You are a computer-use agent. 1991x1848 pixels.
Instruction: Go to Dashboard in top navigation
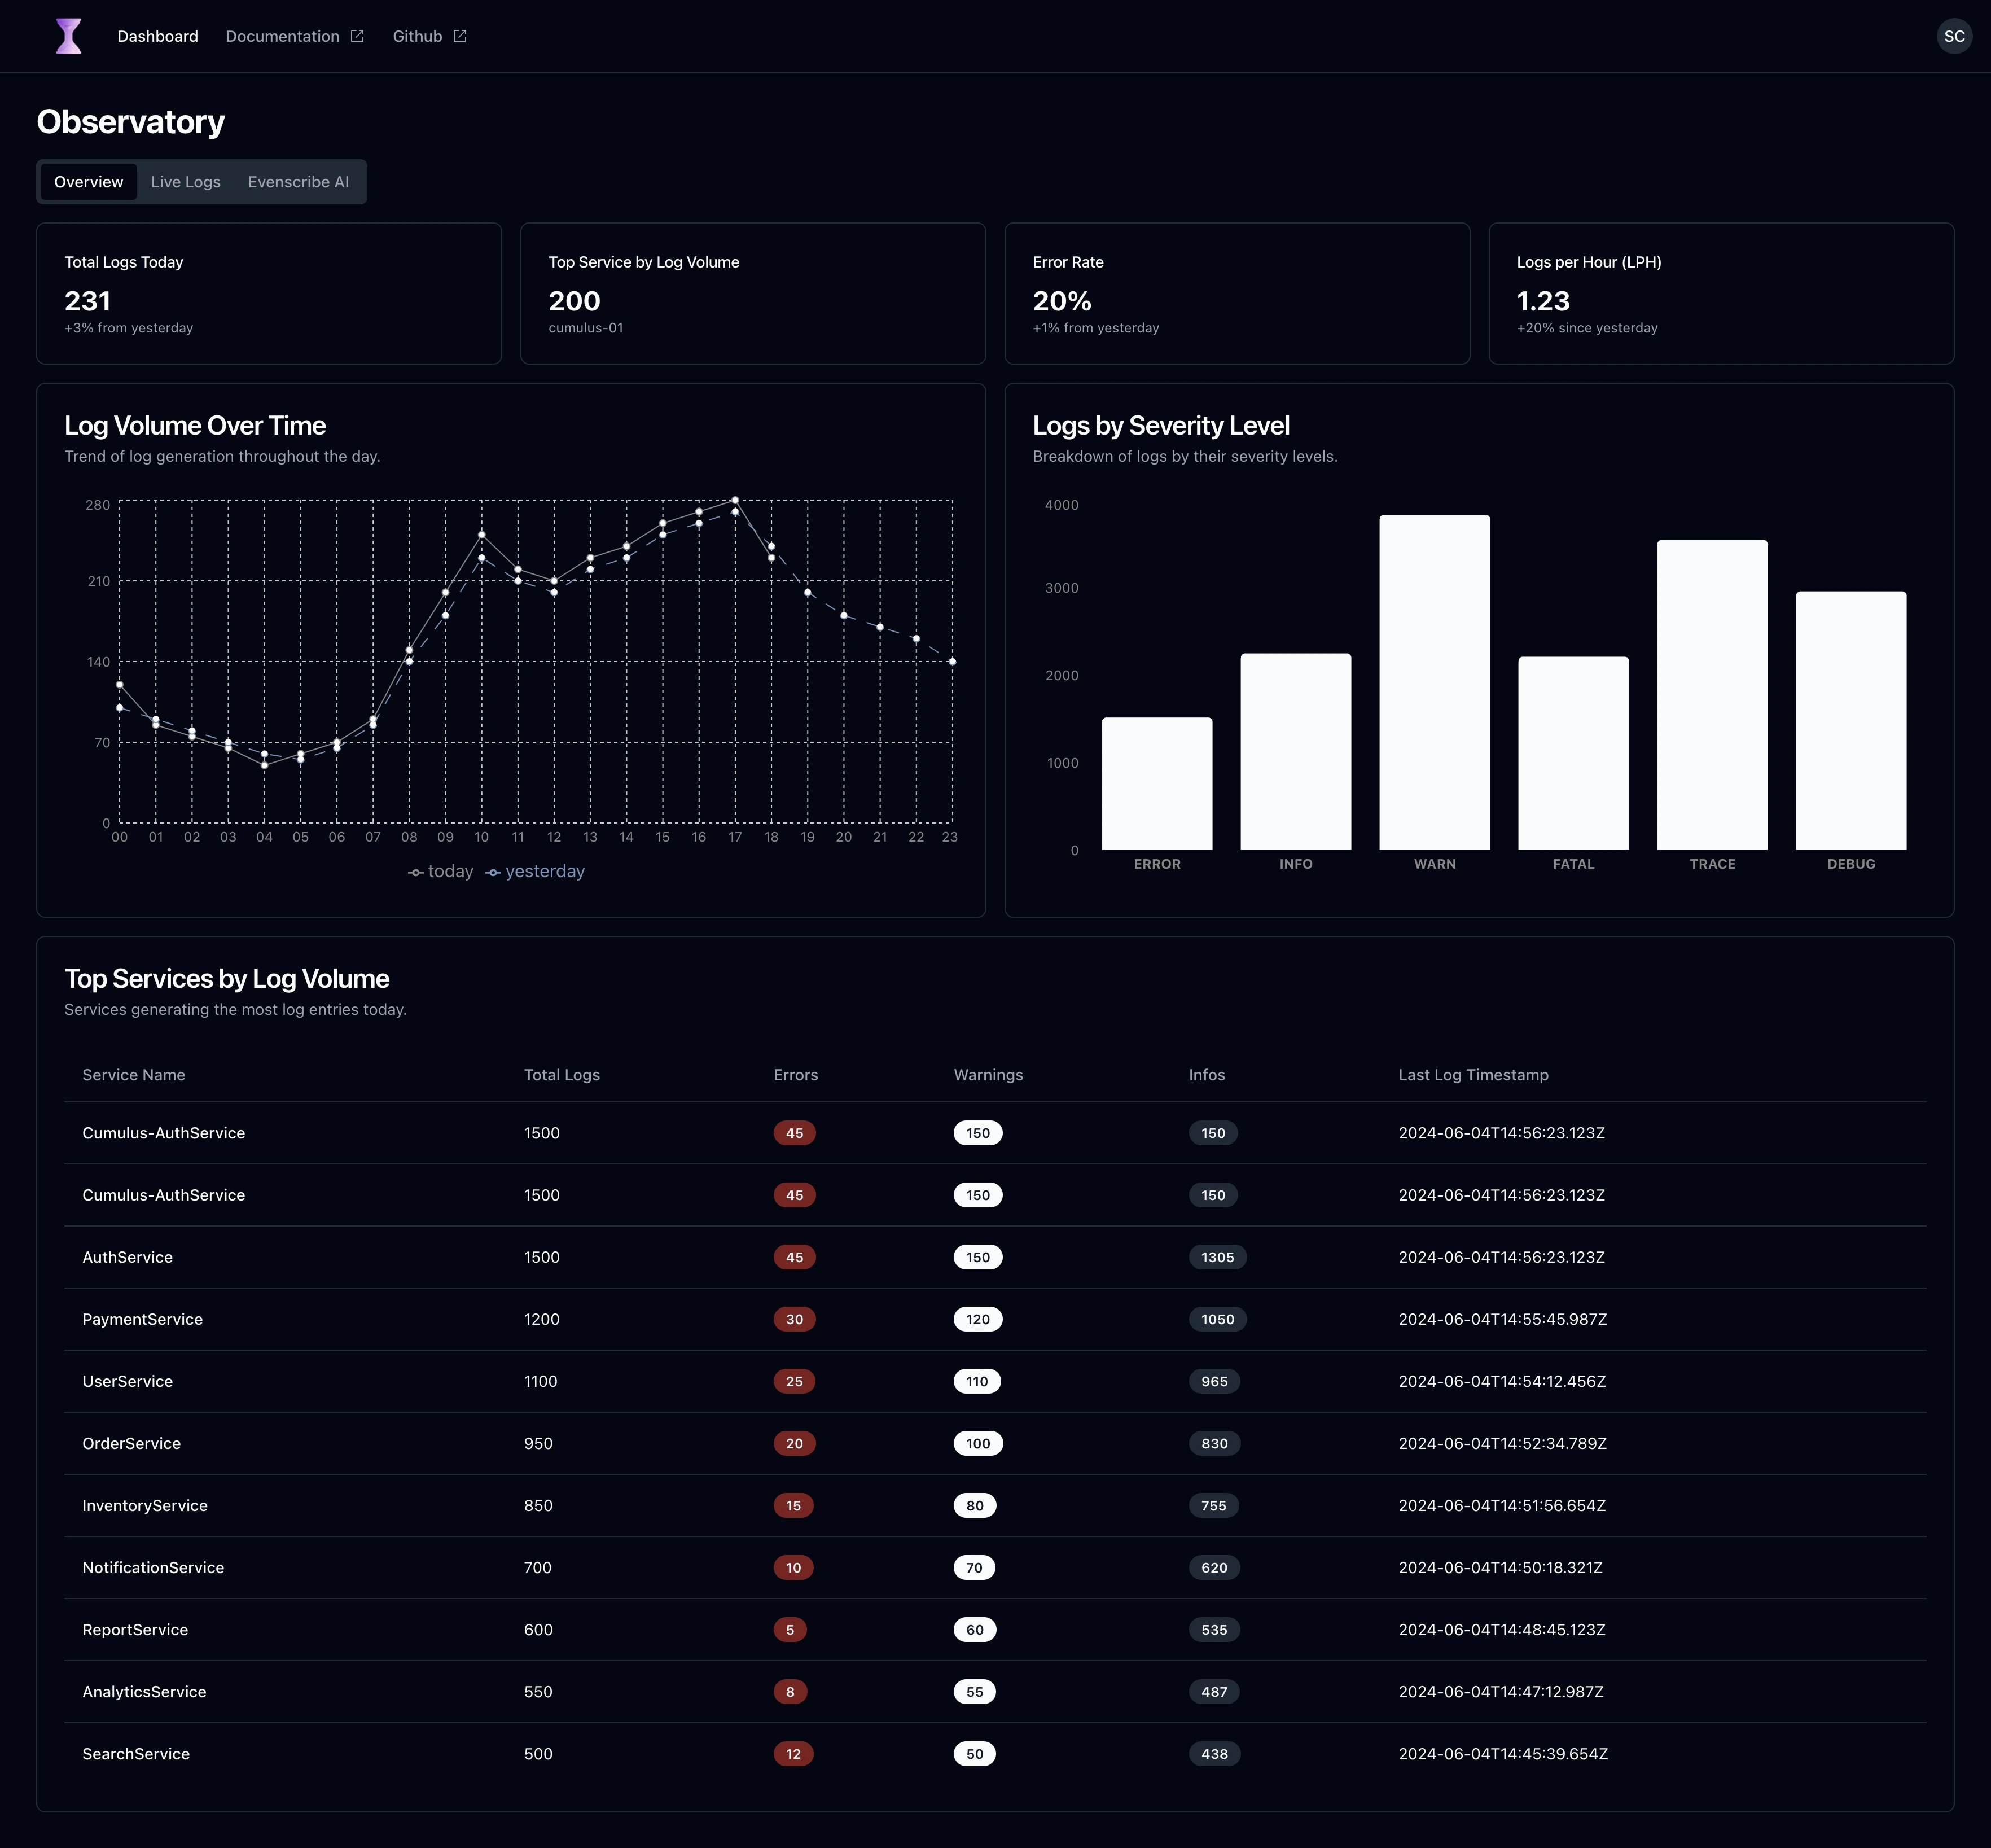pos(157,36)
